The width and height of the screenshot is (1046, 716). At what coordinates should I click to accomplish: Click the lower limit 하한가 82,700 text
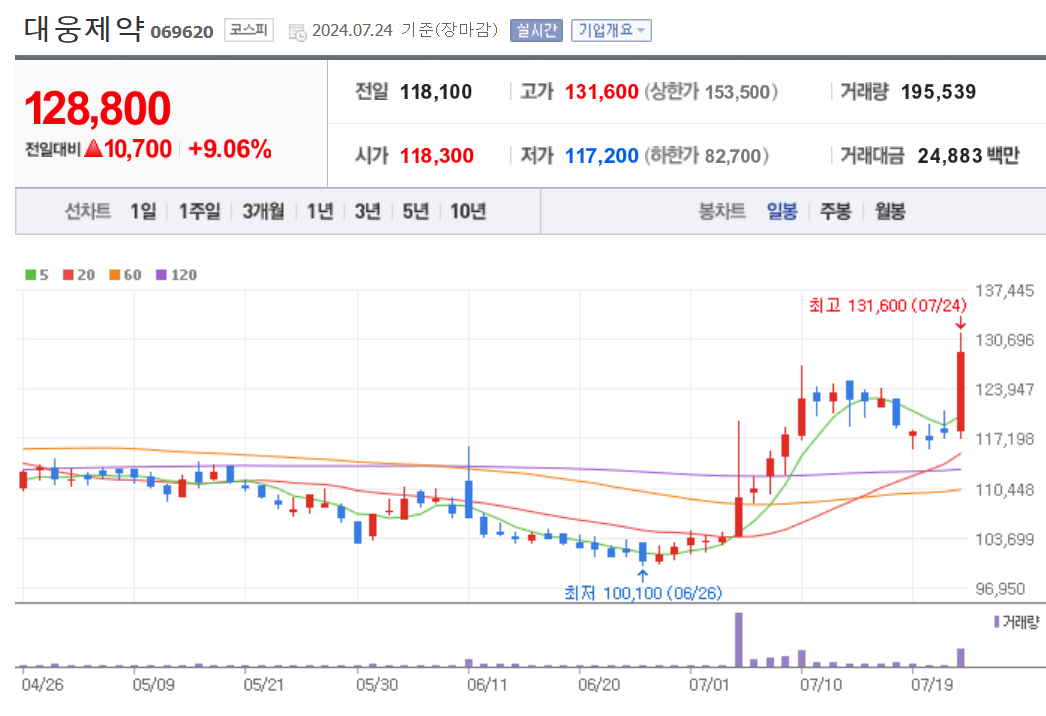(x=706, y=156)
